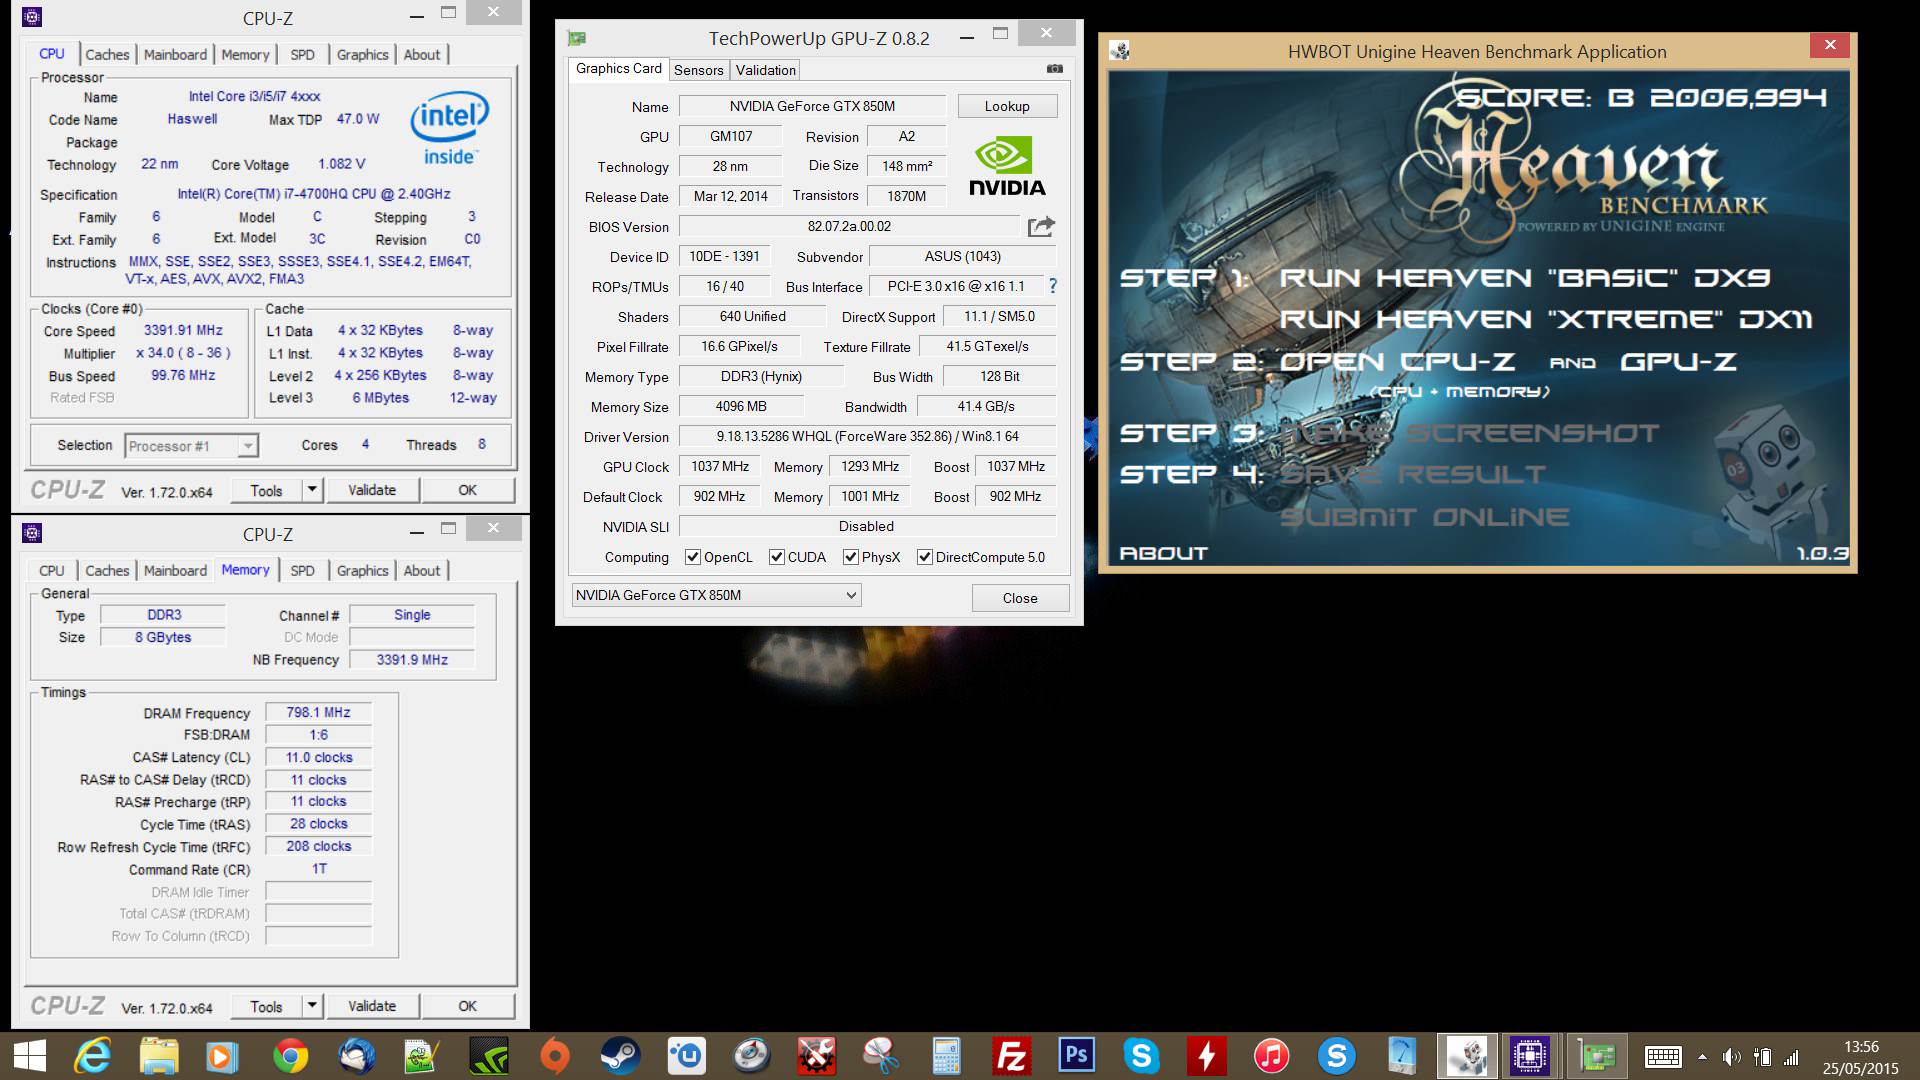Expand Tools dropdown arrow in top CPU-Z
Screen dimensions: 1920x1080
pyautogui.click(x=312, y=490)
